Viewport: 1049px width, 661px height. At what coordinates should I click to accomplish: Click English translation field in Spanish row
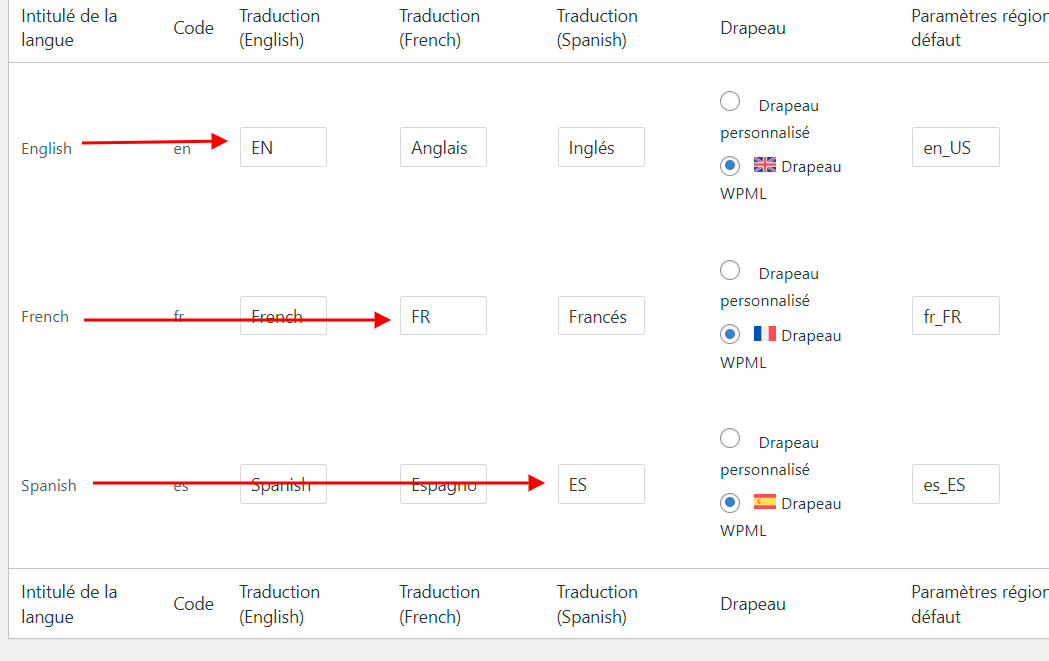coord(283,484)
